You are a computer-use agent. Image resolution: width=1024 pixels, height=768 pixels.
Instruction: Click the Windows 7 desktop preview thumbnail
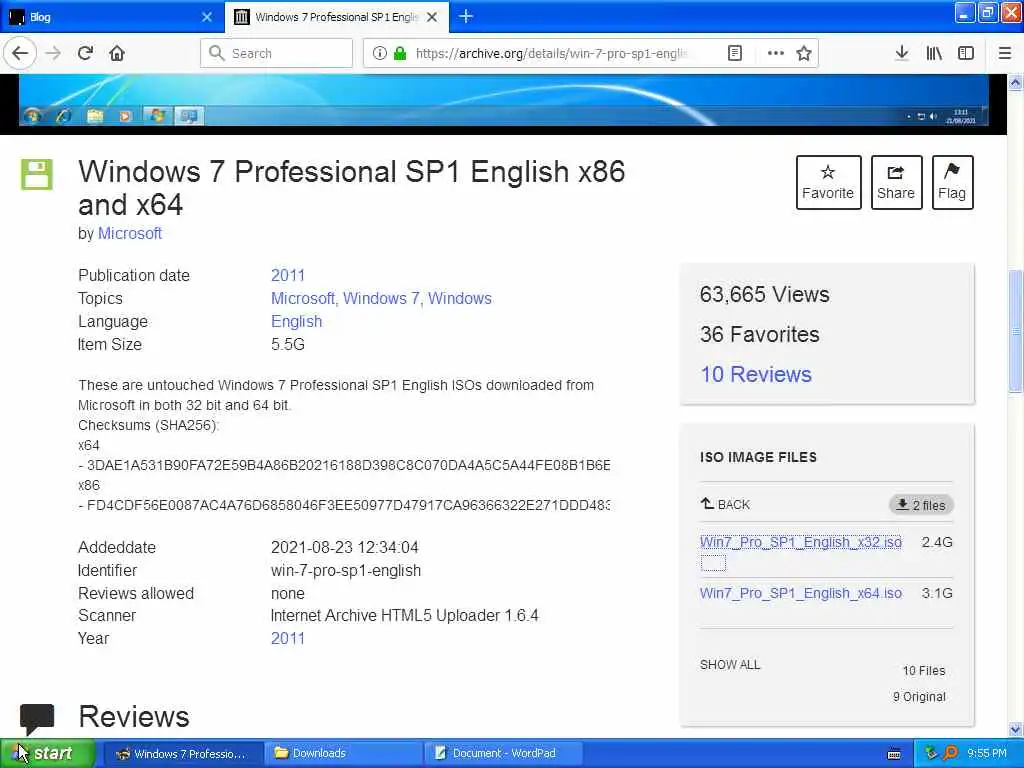point(503,100)
